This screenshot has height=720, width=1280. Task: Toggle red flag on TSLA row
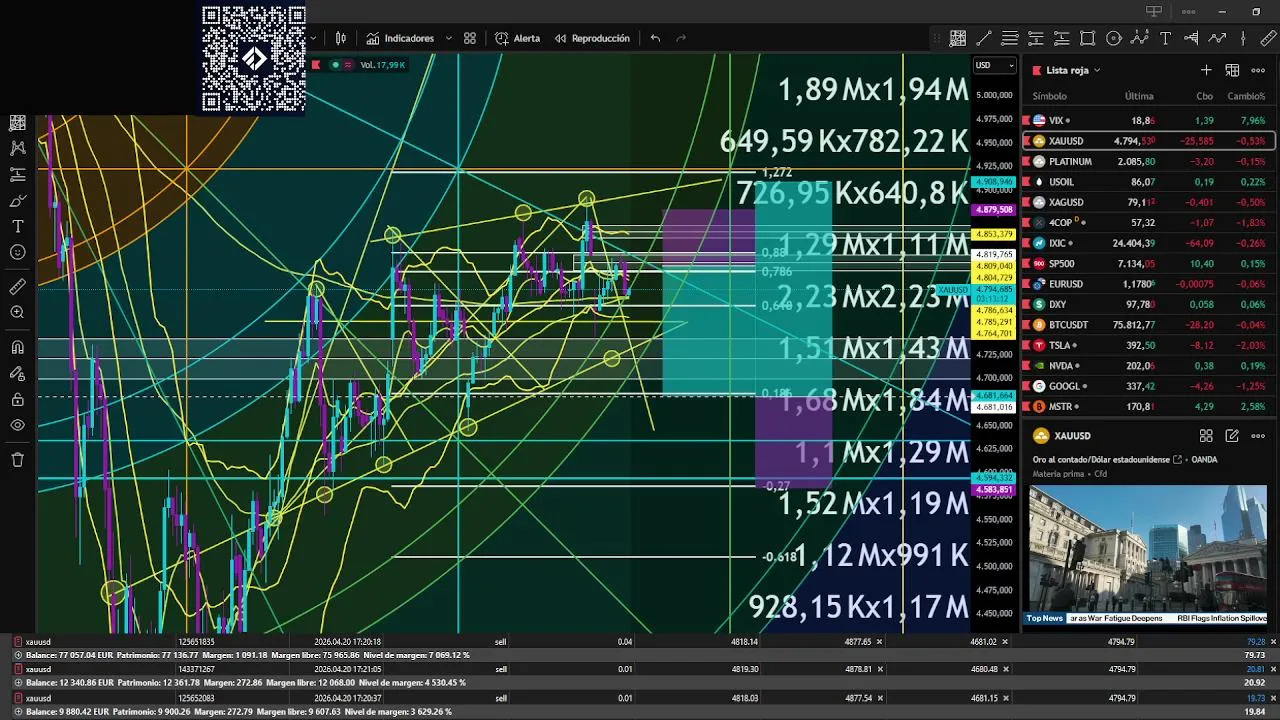pyautogui.click(x=1027, y=345)
